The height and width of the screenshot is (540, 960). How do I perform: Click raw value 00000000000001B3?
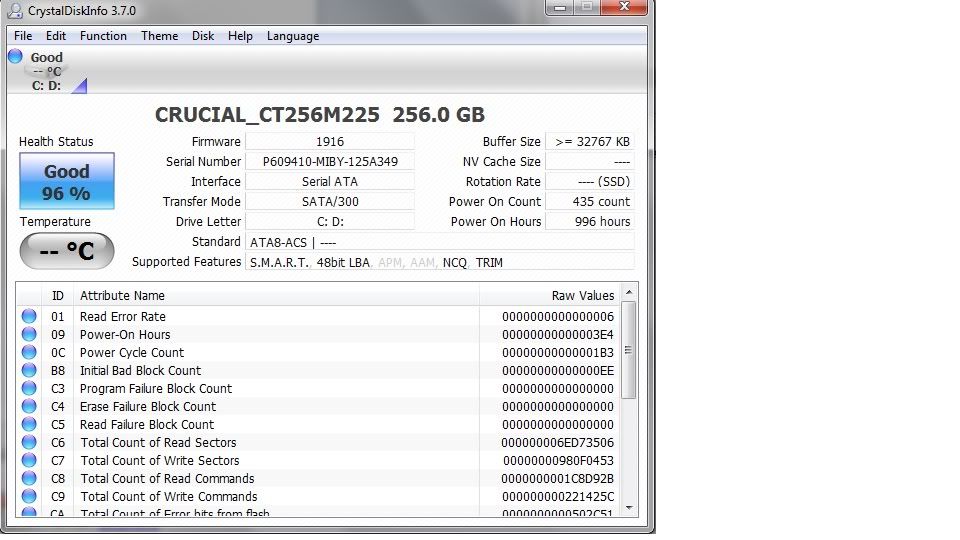(557, 353)
